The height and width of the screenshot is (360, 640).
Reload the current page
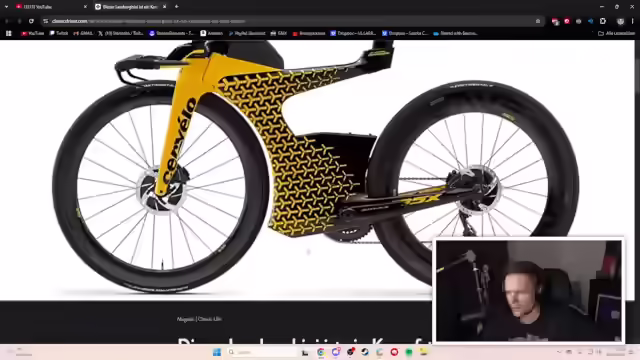pyautogui.click(x=31, y=21)
